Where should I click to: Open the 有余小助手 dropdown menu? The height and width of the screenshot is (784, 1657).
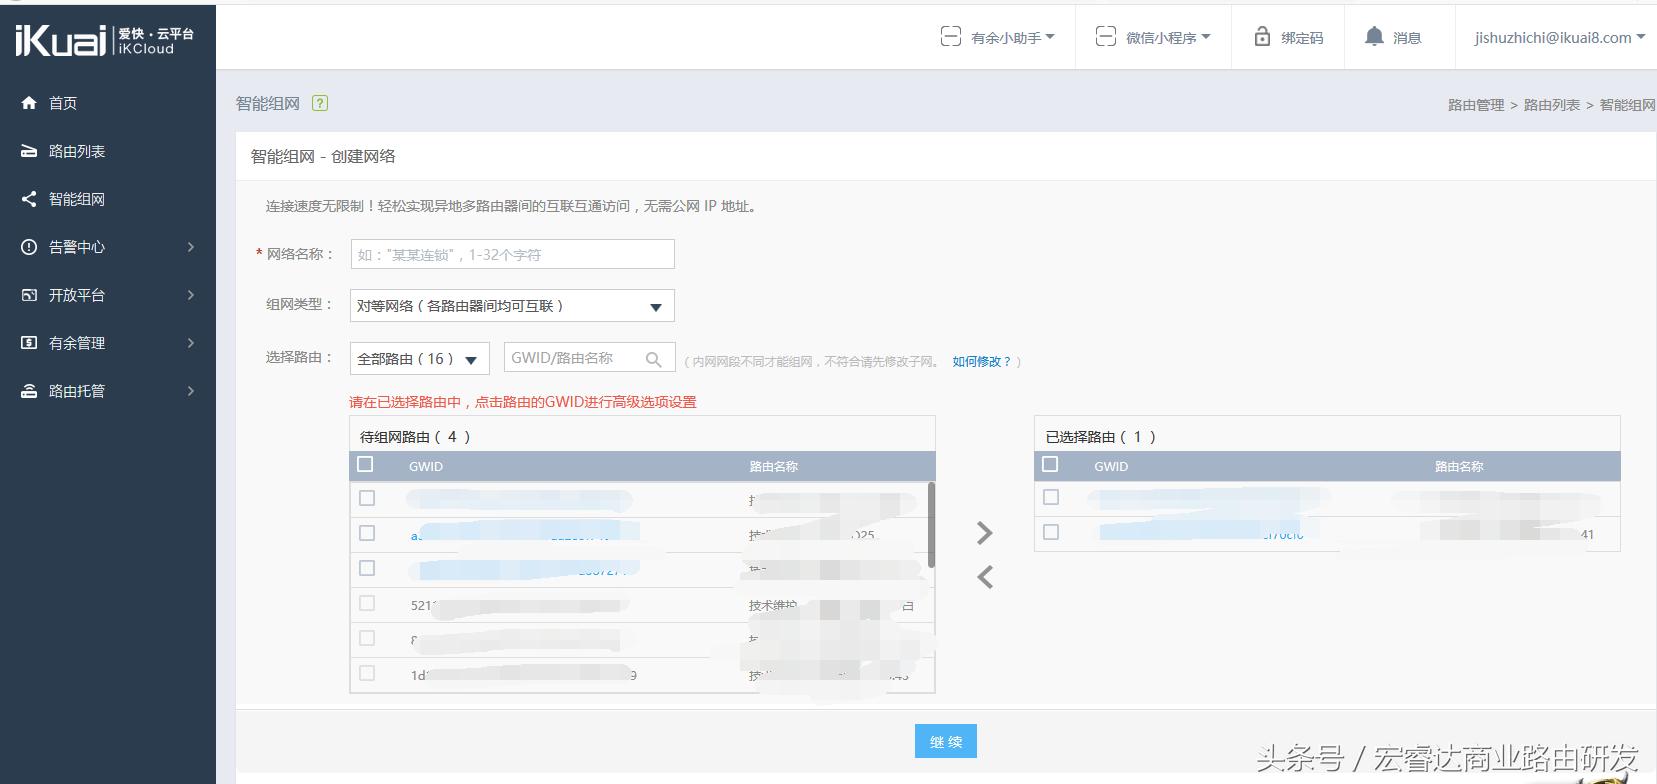click(x=1013, y=38)
